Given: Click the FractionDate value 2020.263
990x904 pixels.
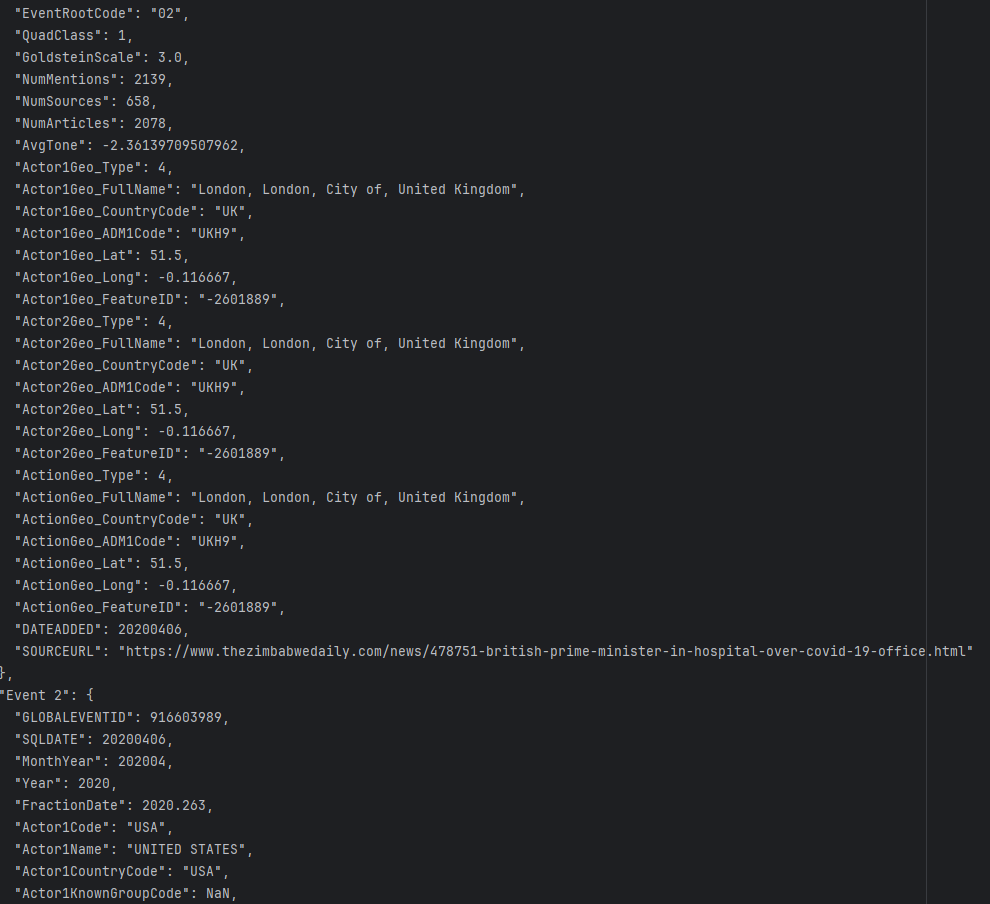Looking at the screenshot, I should (x=177, y=805).
